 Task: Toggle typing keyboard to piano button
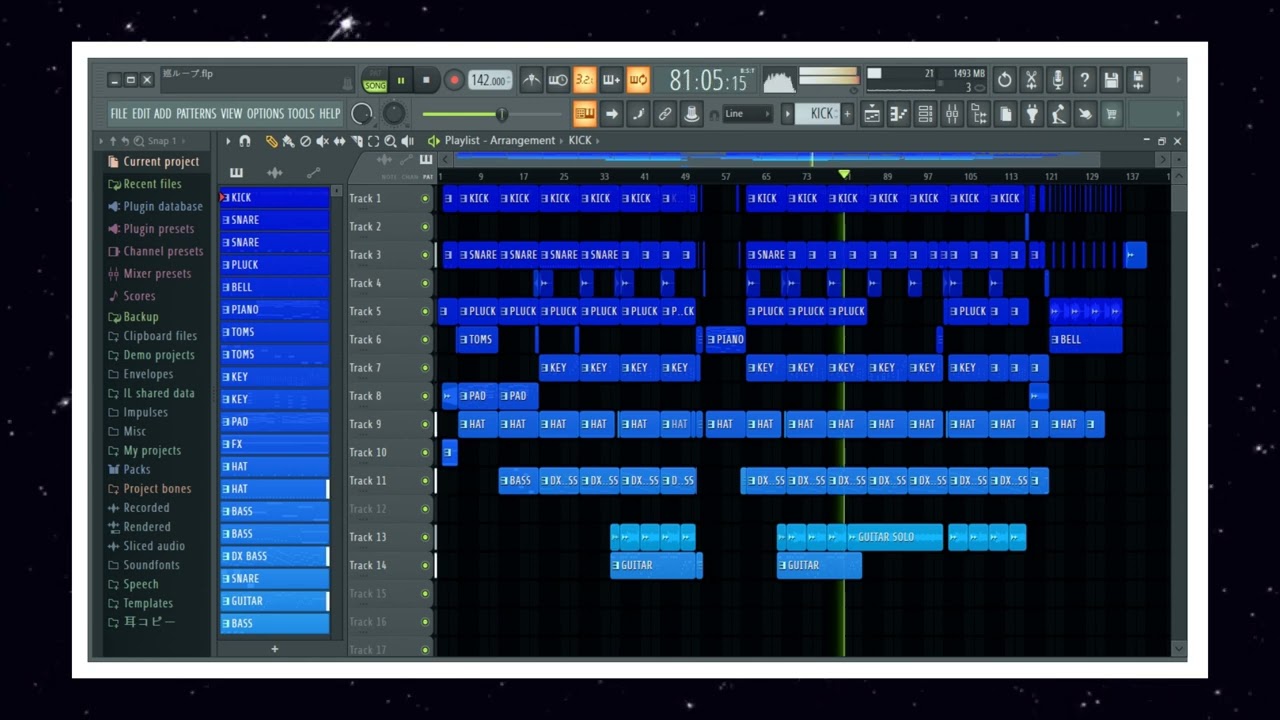(585, 114)
